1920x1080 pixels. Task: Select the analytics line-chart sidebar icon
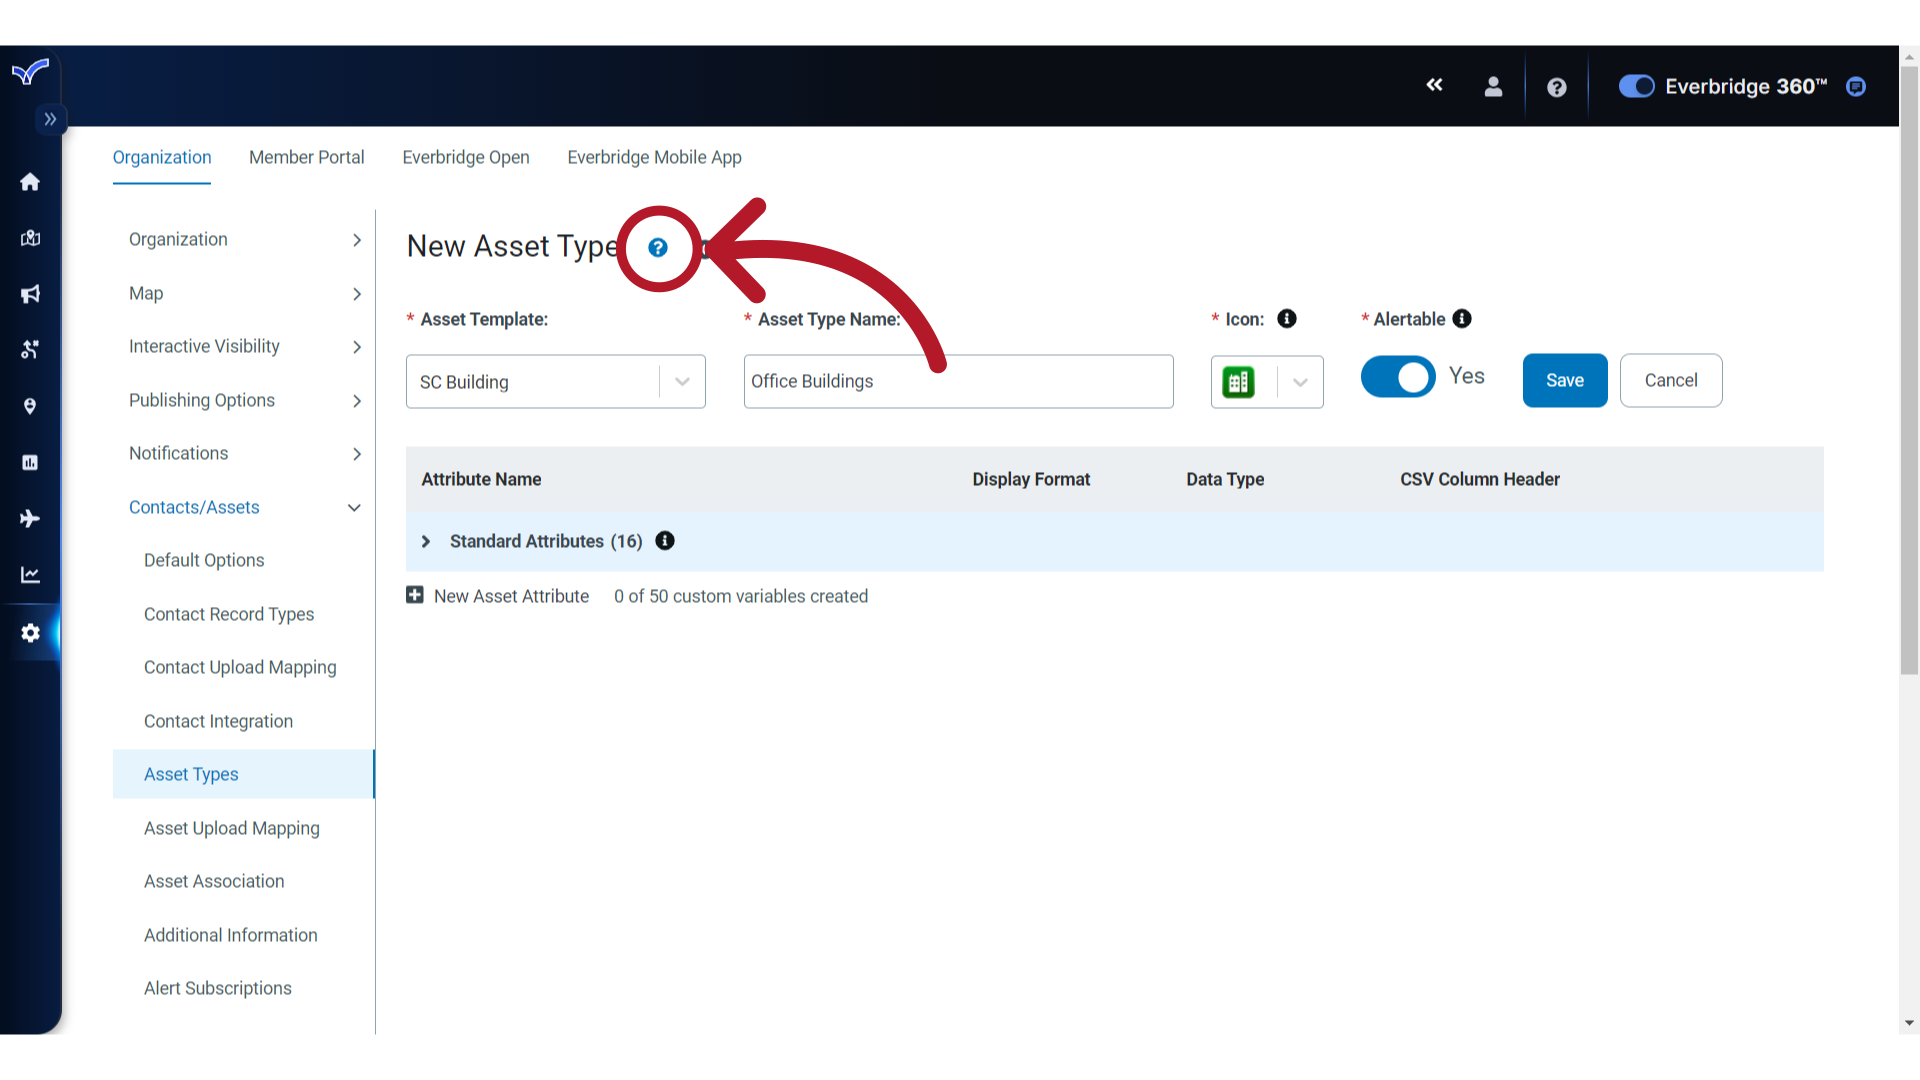(x=30, y=574)
